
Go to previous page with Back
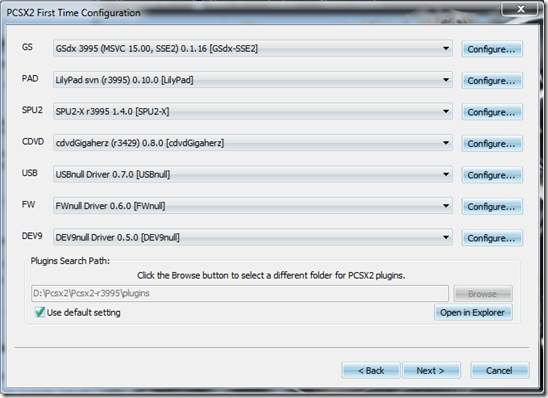[371, 370]
